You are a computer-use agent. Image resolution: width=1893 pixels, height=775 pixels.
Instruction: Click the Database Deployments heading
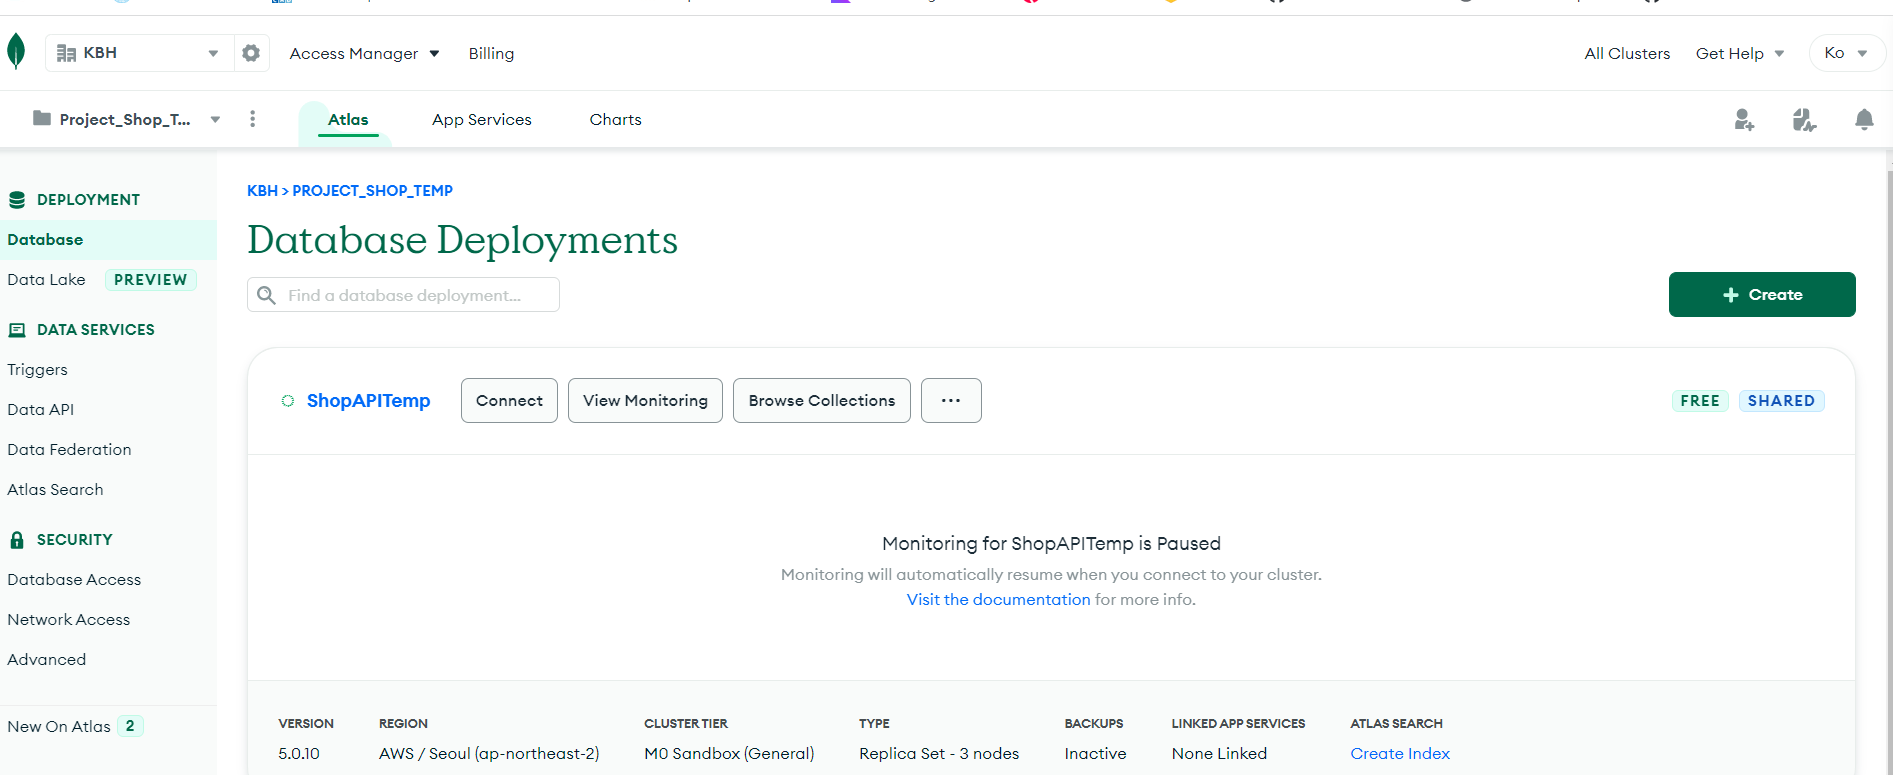click(x=462, y=240)
